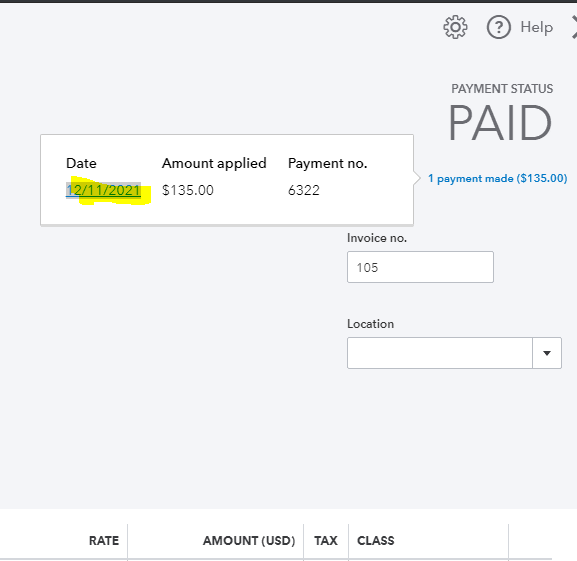The image size is (577, 561).
Task: Select the RATE column header
Action: click(104, 540)
